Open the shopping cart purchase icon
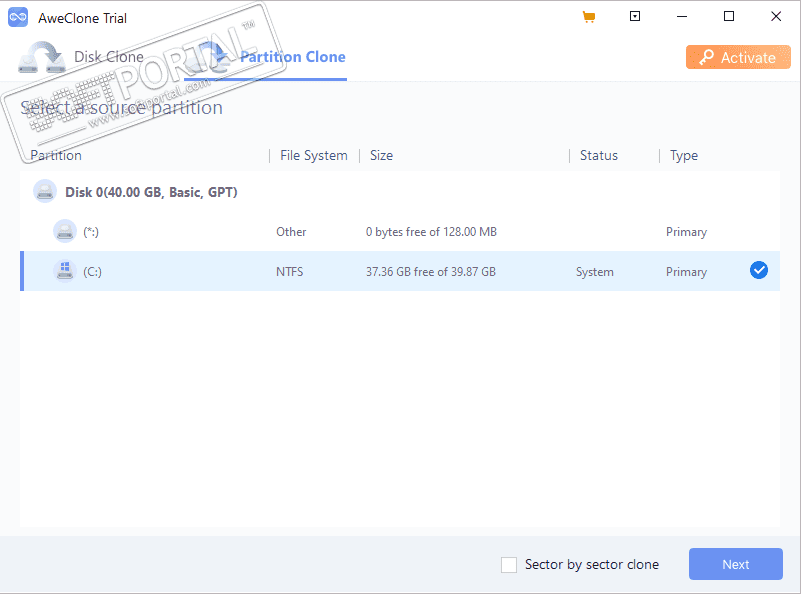Screen dimensions: 801x594 point(588,17)
